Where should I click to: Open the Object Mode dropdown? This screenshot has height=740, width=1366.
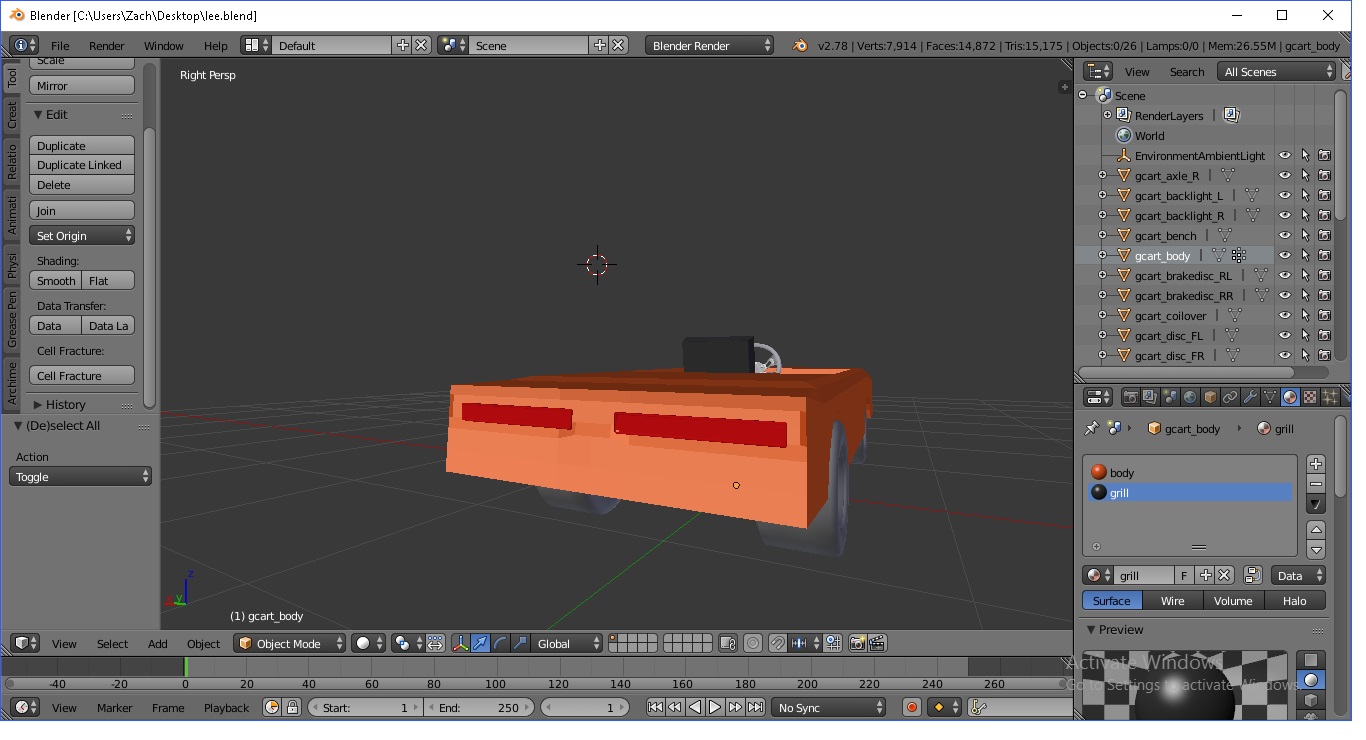290,643
